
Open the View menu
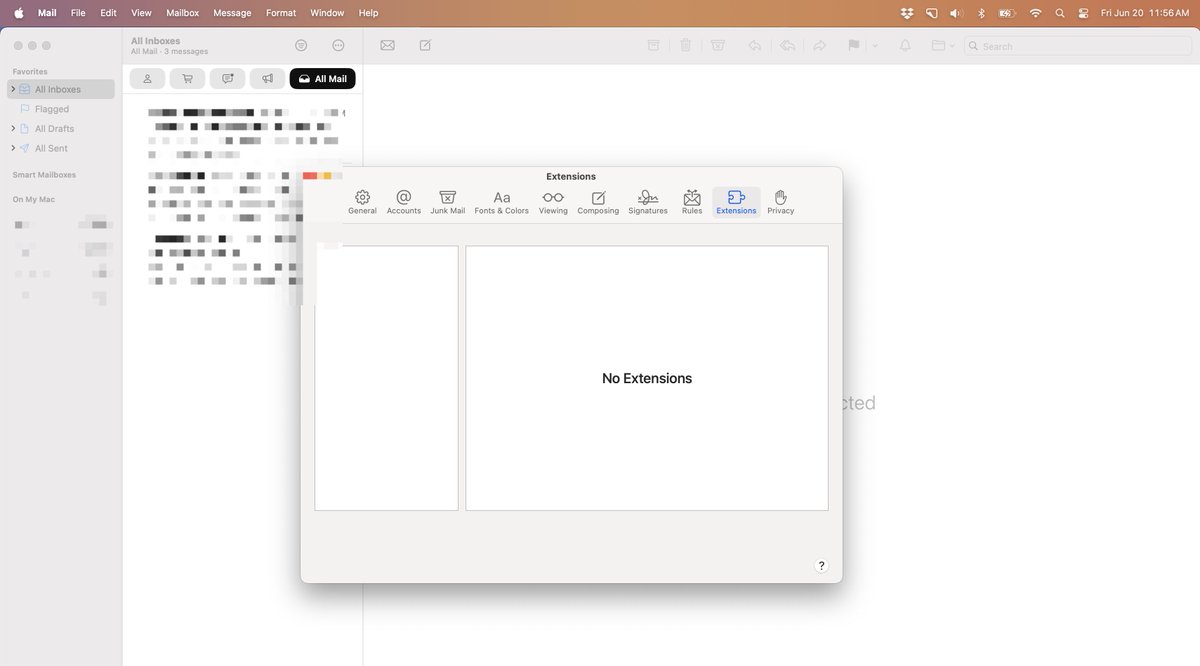click(141, 13)
